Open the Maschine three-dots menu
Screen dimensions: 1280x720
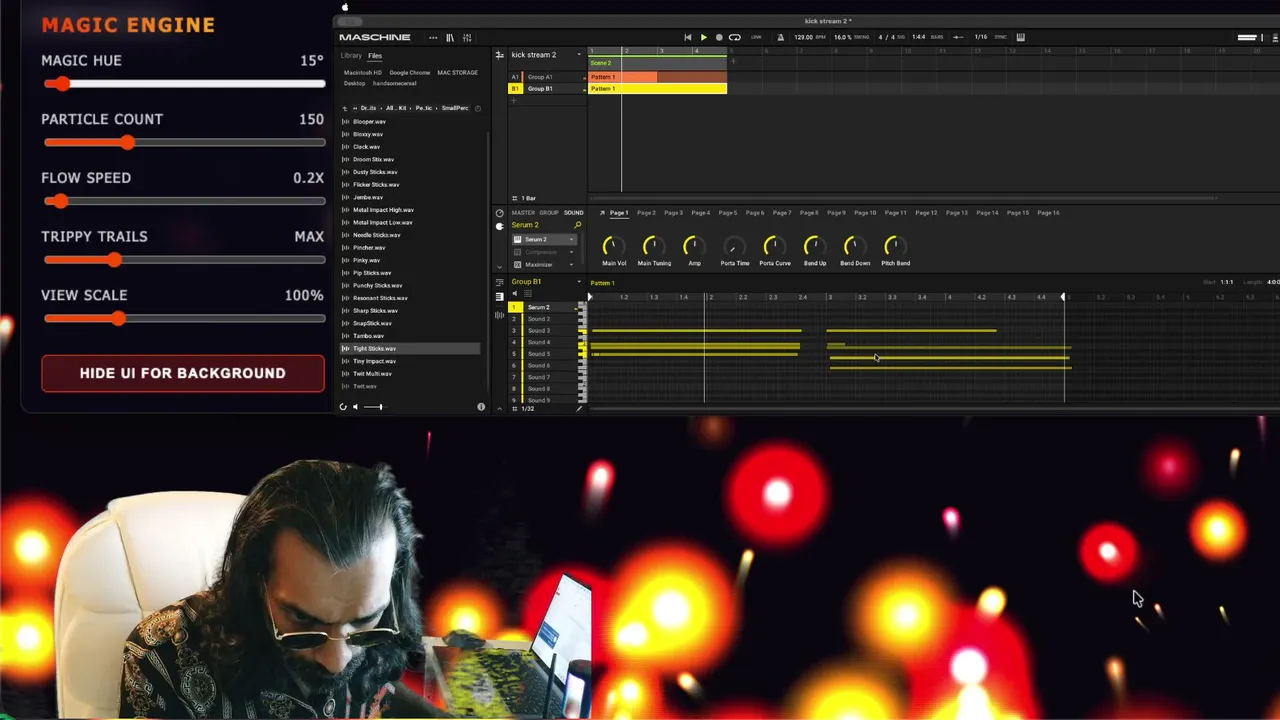[x=433, y=37]
